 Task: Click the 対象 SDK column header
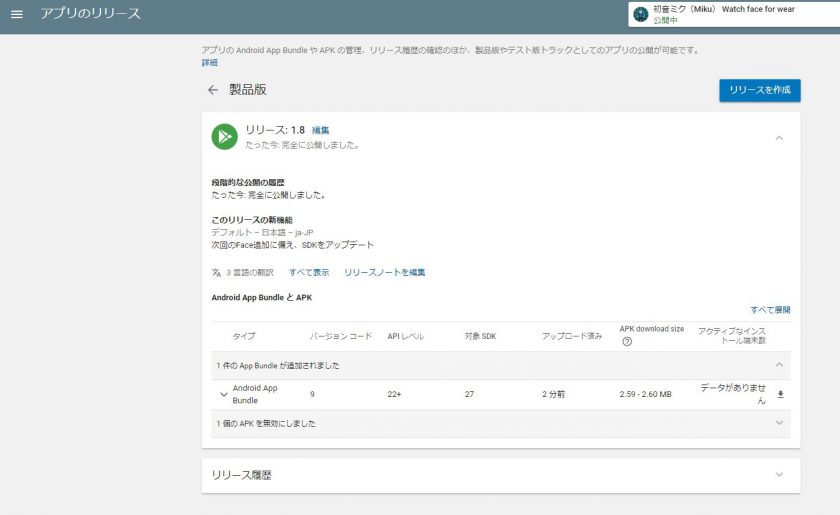[480, 336]
